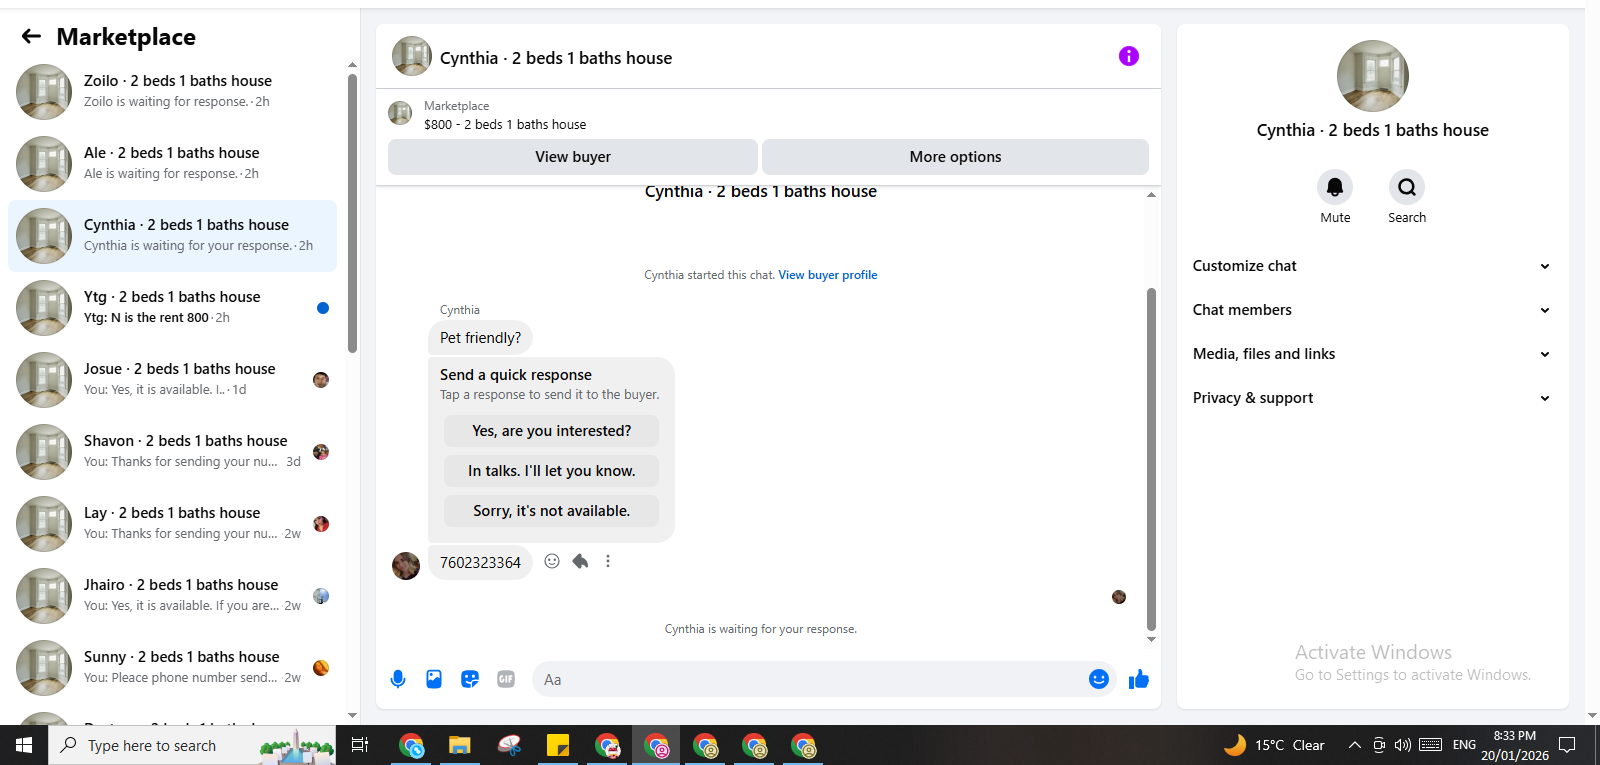Click the large profile picture in info panel
This screenshot has width=1600, height=765.
(x=1373, y=76)
